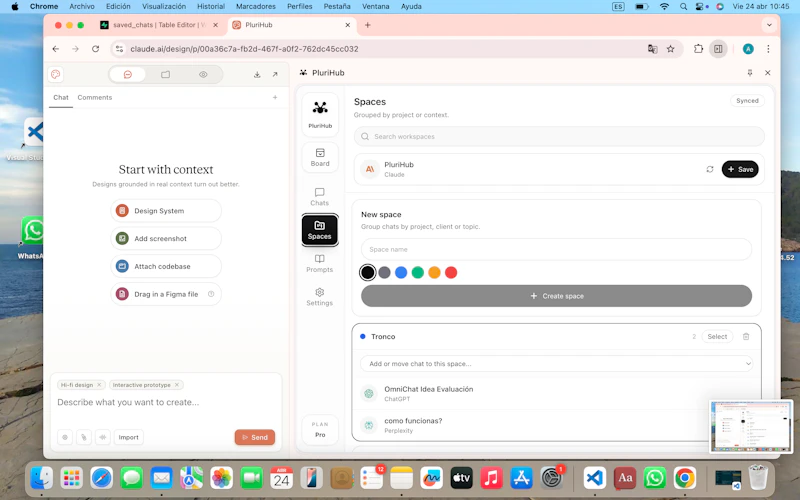This screenshot has height=500, width=800.
Task: Pick the red space color
Action: [451, 272]
